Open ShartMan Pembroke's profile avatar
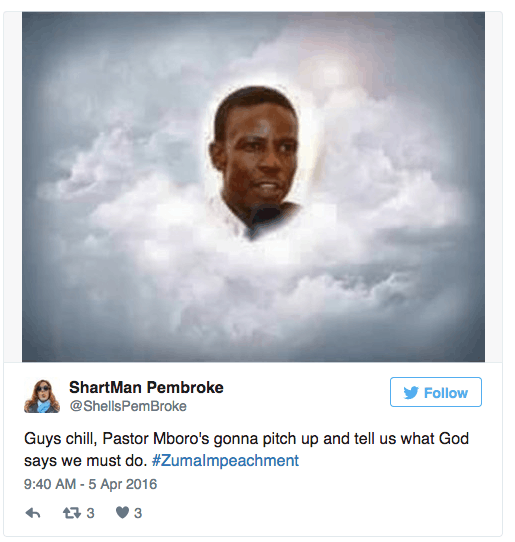This screenshot has width=515, height=542. (42, 396)
